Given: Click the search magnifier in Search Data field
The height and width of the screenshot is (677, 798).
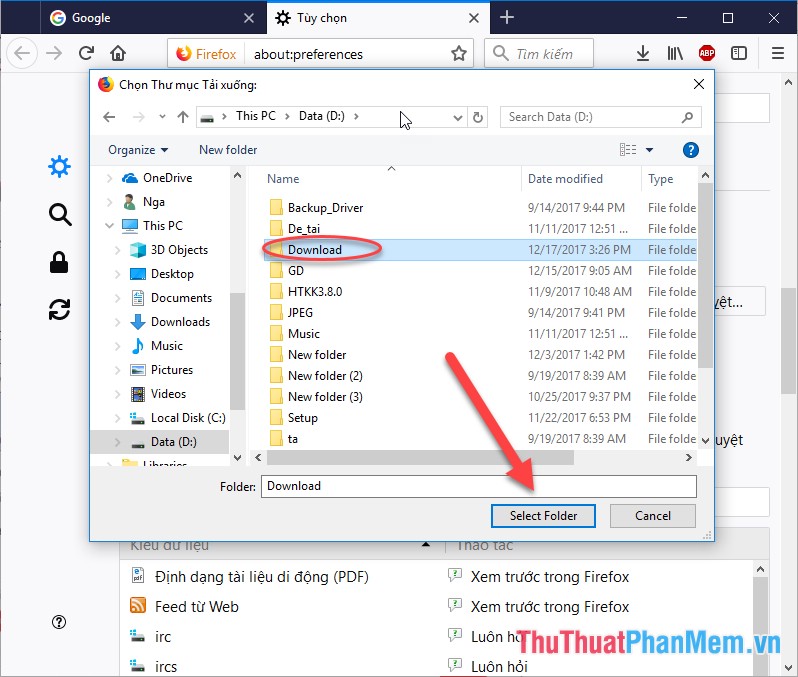Looking at the screenshot, I should pos(687,117).
